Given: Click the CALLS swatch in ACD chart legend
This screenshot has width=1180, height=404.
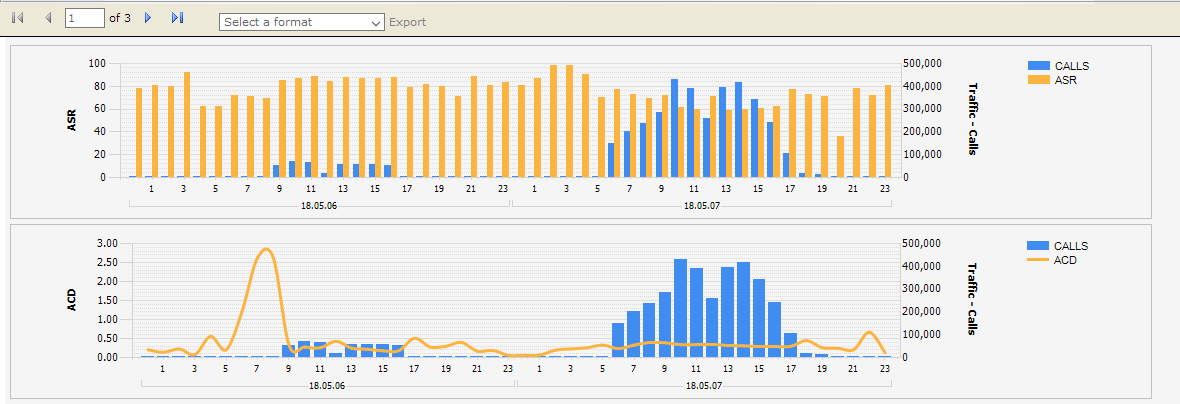Looking at the screenshot, I should (1039, 246).
